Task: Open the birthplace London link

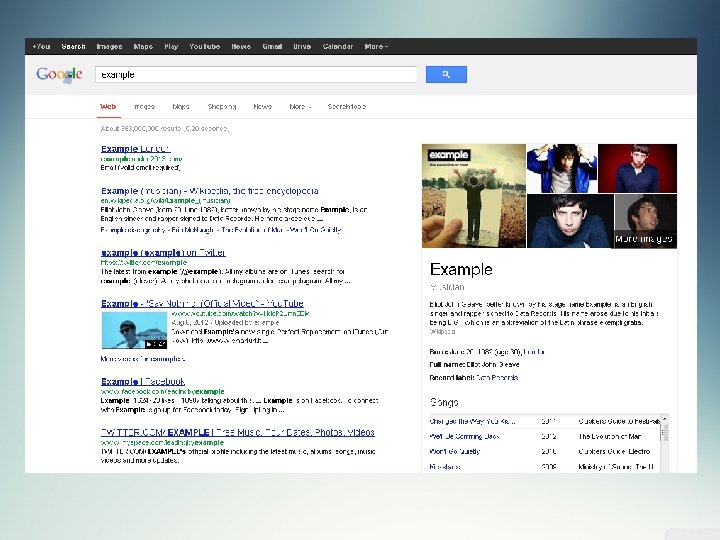Action: coord(534,352)
